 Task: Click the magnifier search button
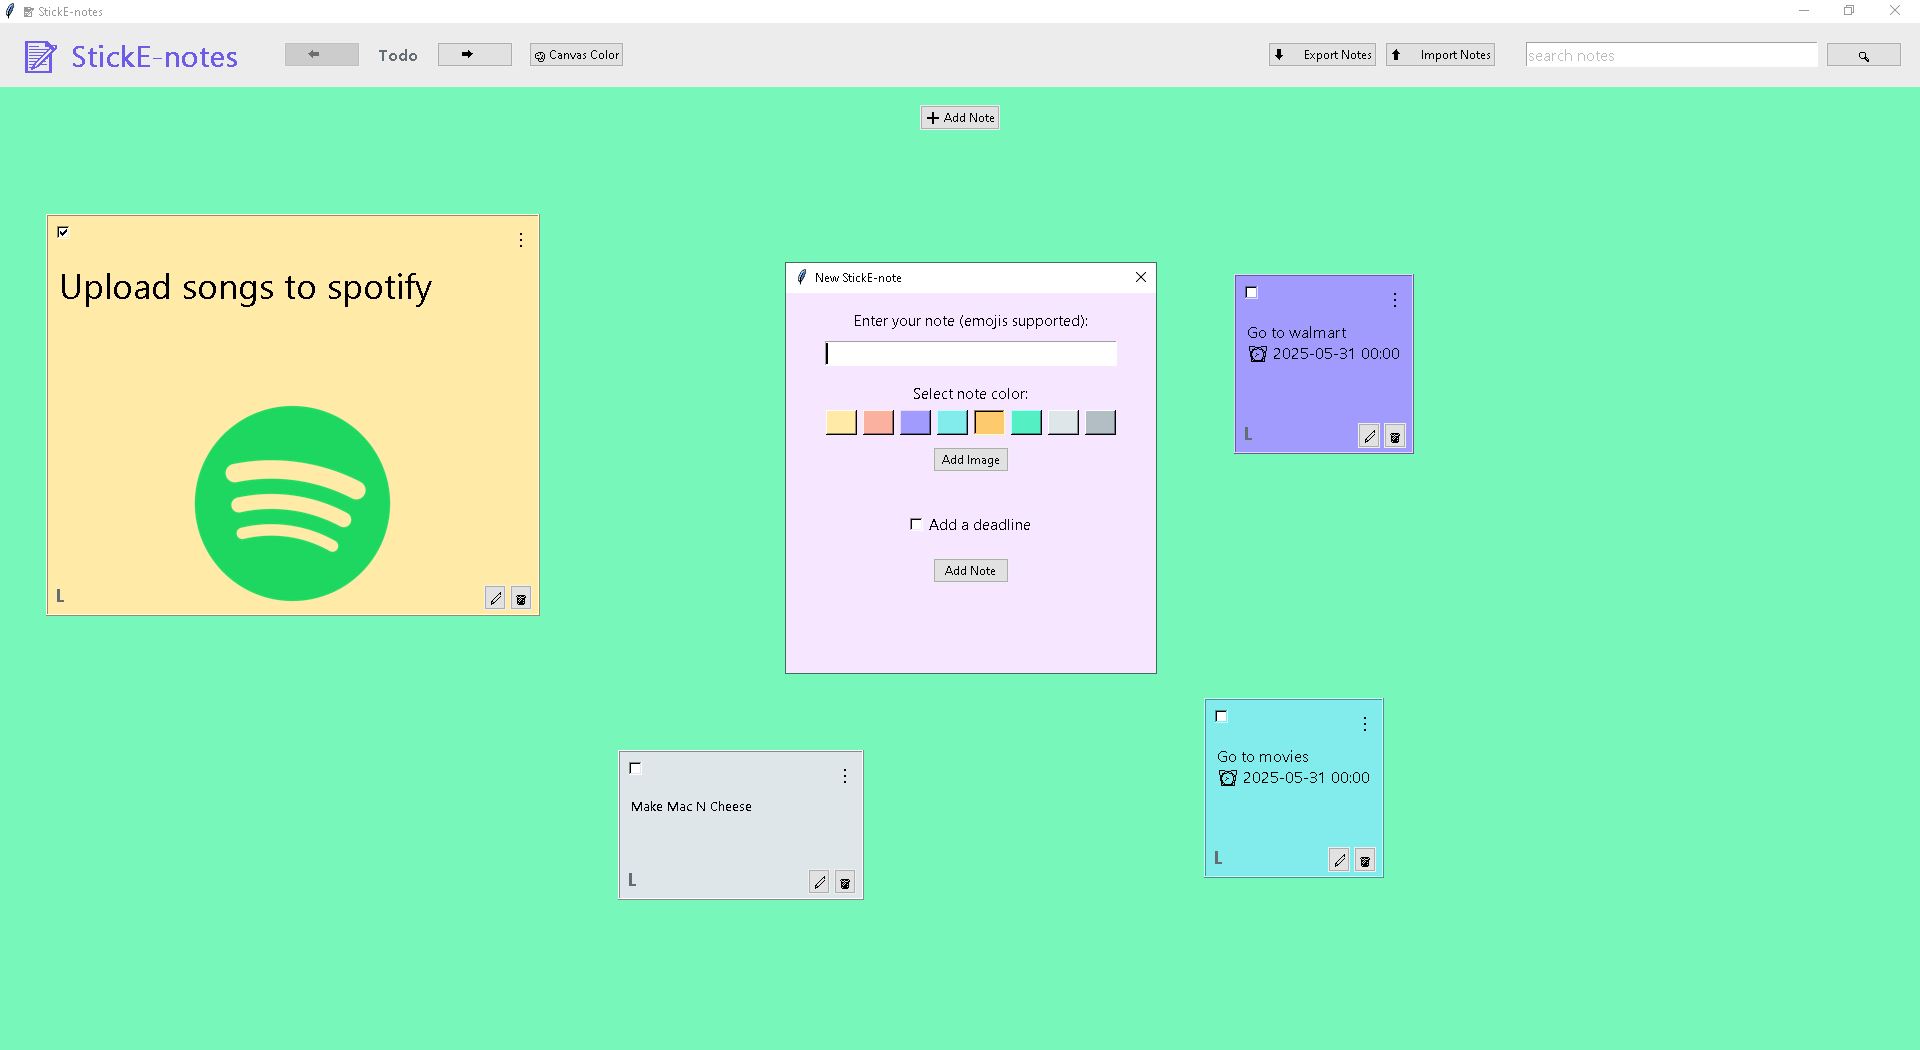(x=1863, y=56)
